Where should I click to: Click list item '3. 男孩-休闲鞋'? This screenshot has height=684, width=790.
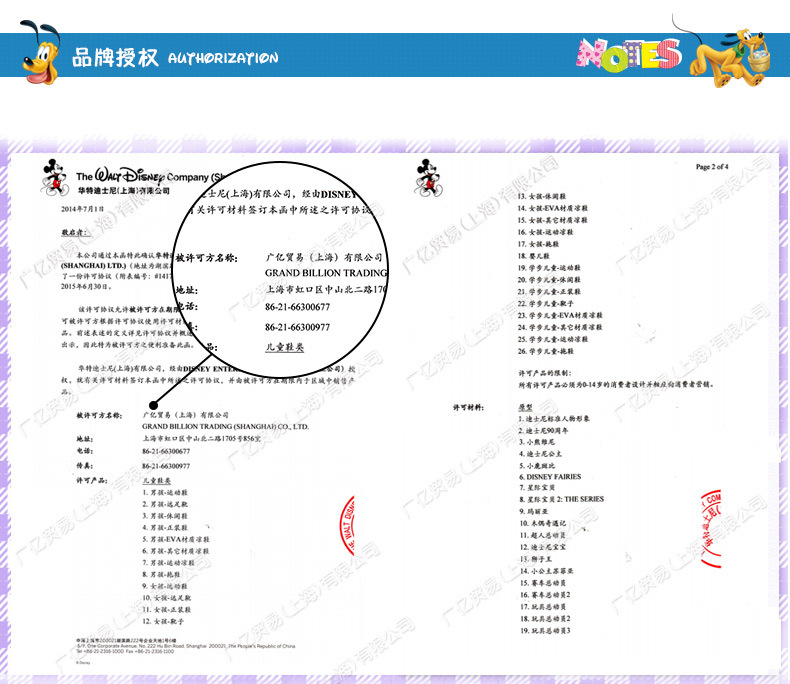(x=164, y=516)
